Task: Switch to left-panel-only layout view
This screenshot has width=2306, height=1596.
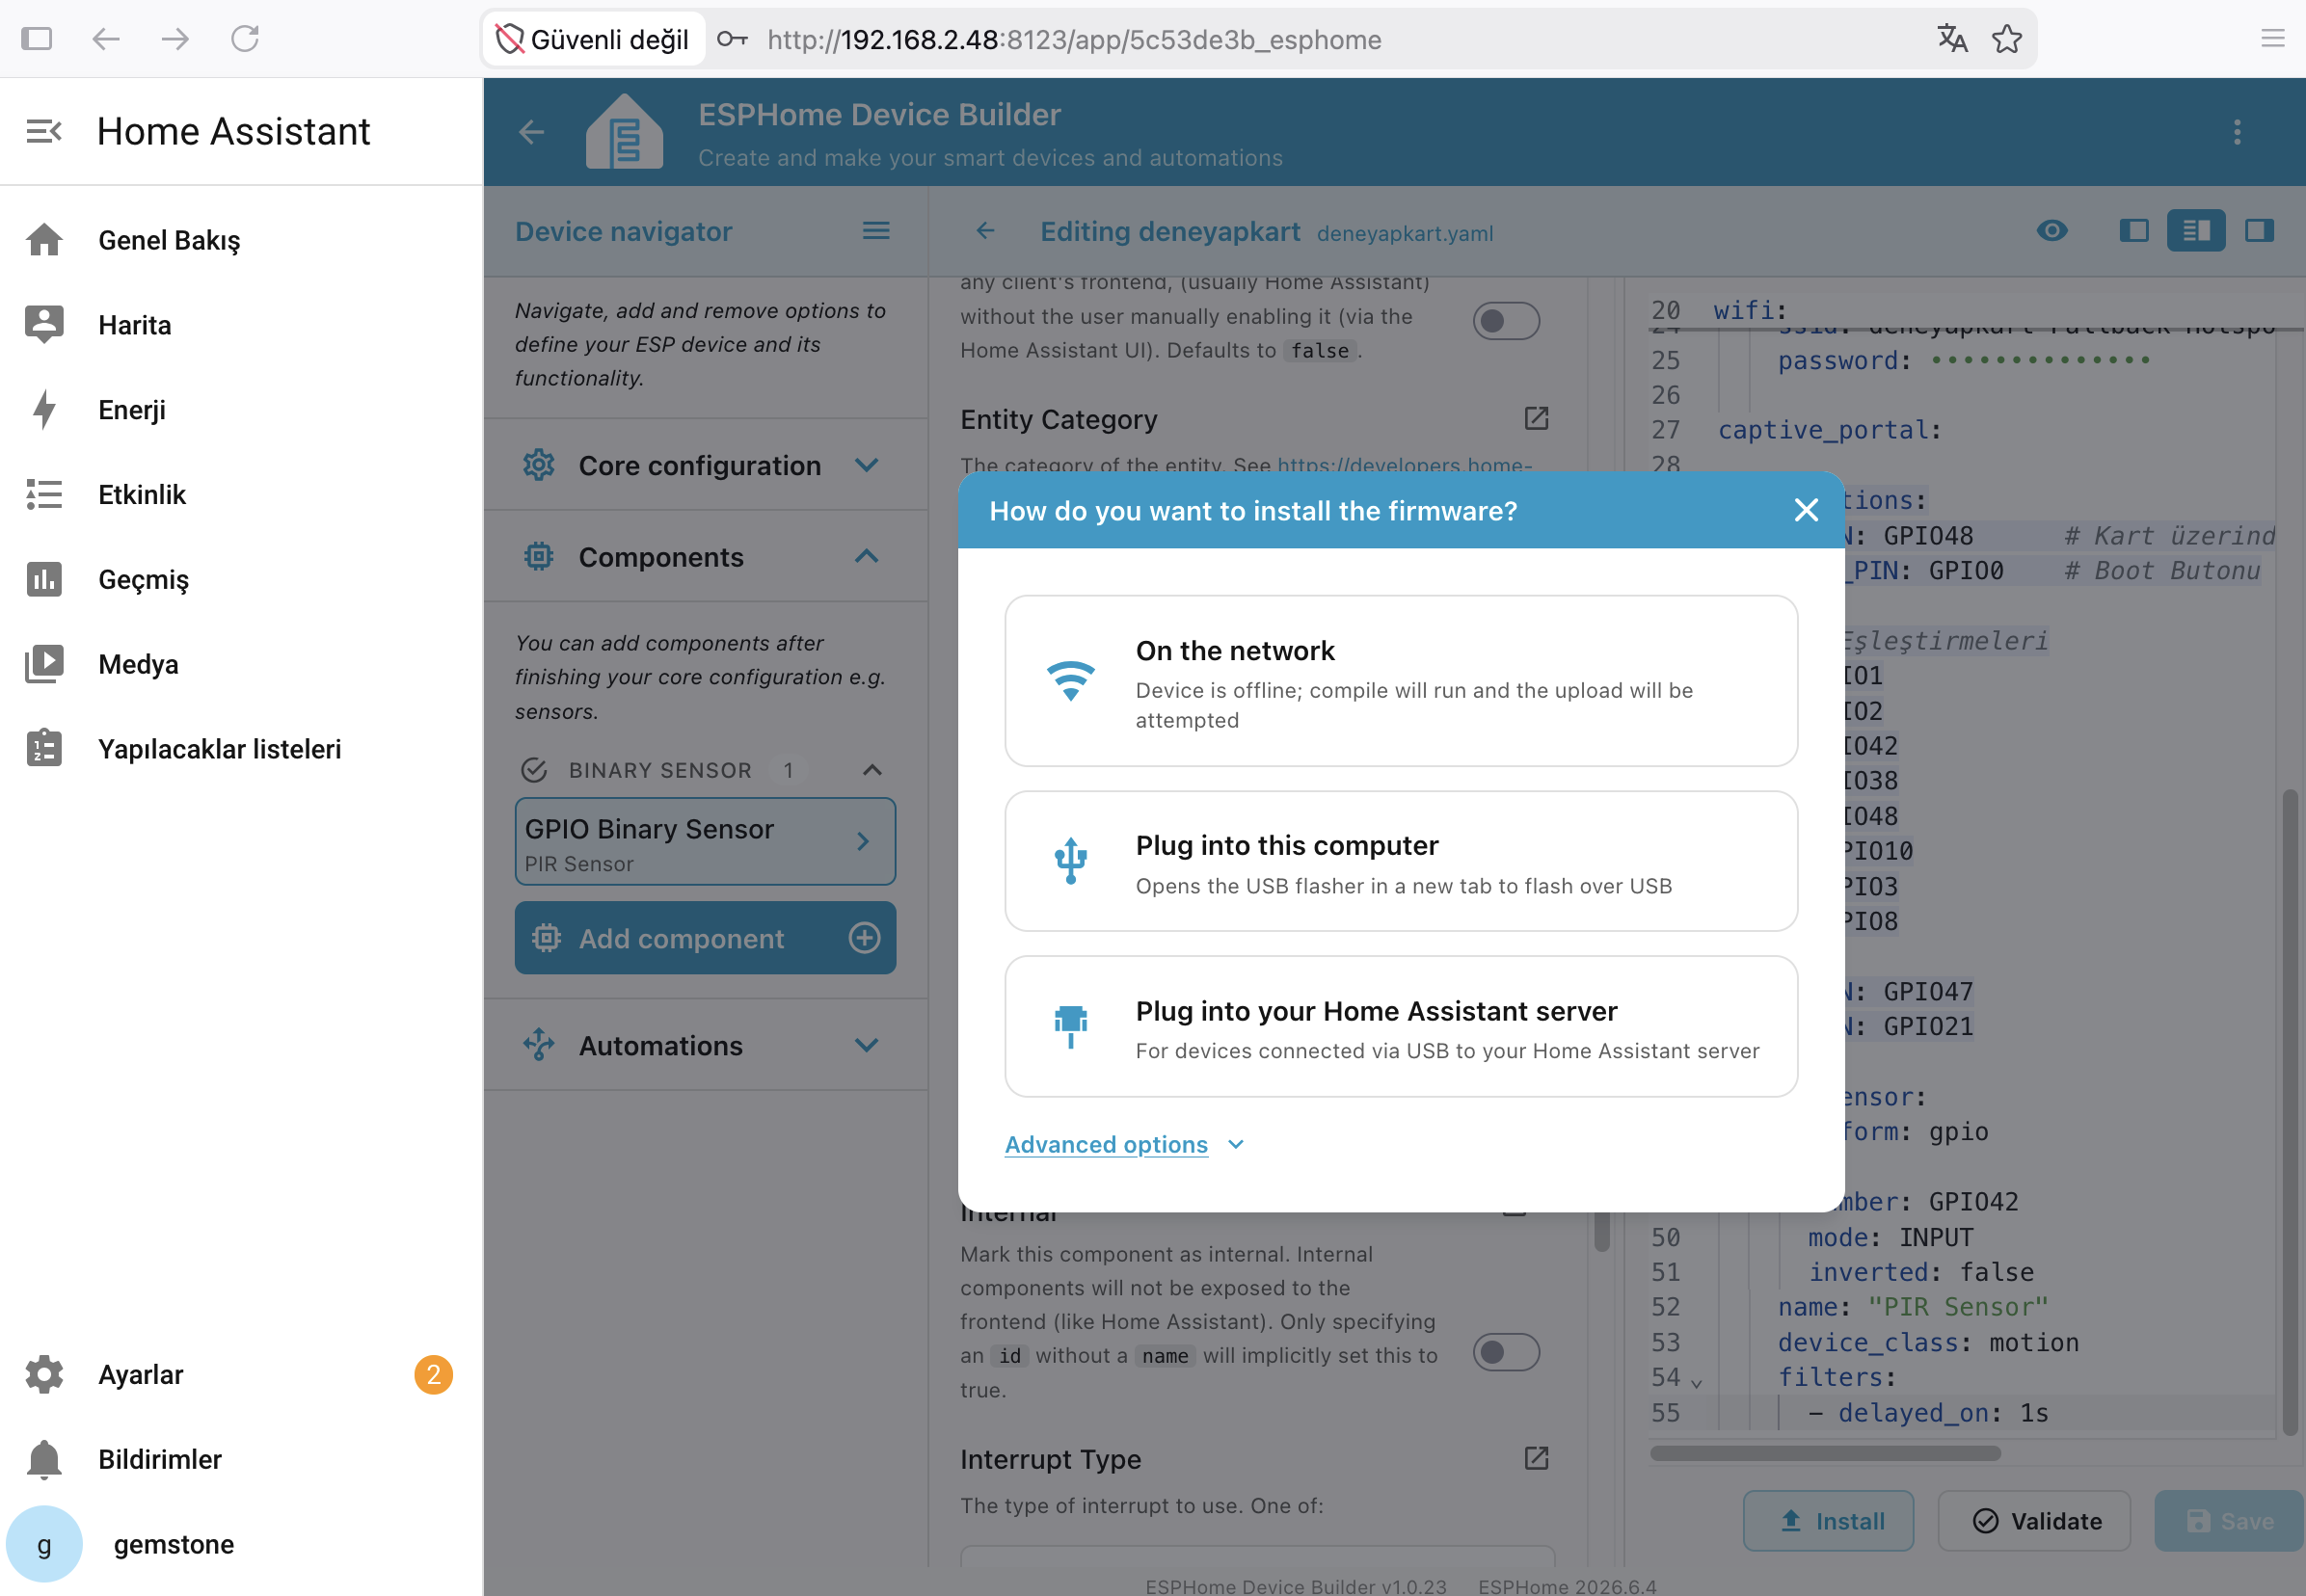Action: 2134,231
